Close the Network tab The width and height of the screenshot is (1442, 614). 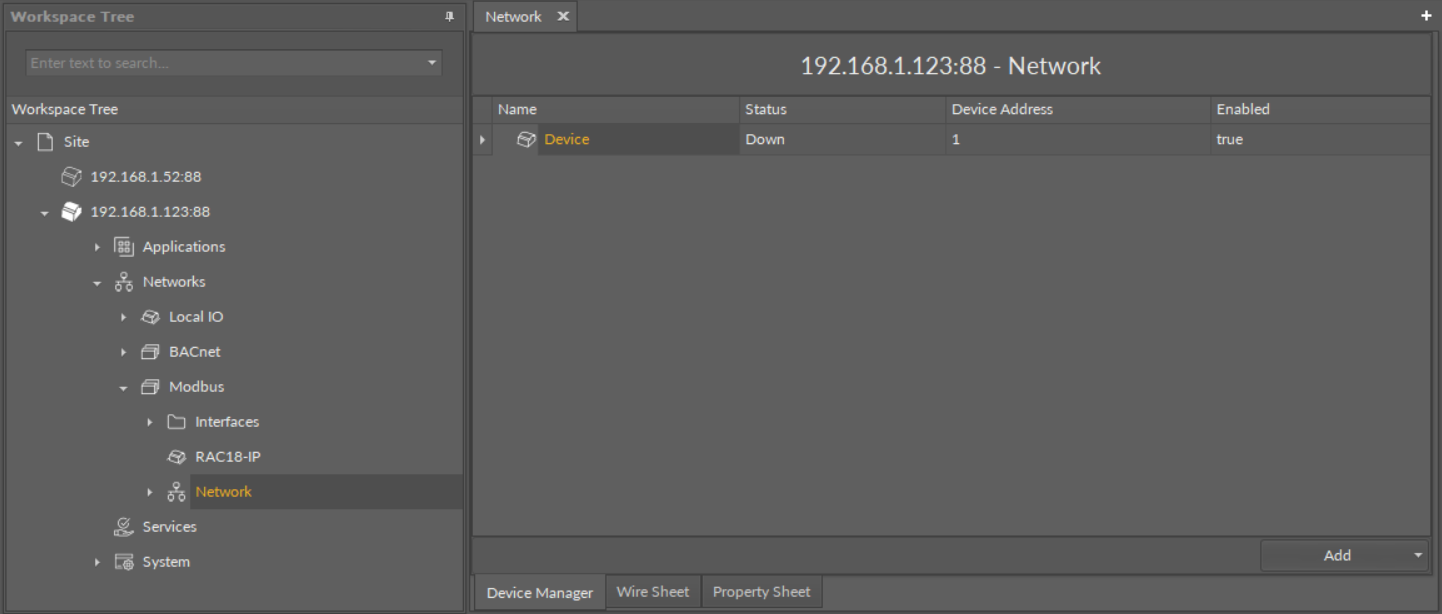click(563, 17)
